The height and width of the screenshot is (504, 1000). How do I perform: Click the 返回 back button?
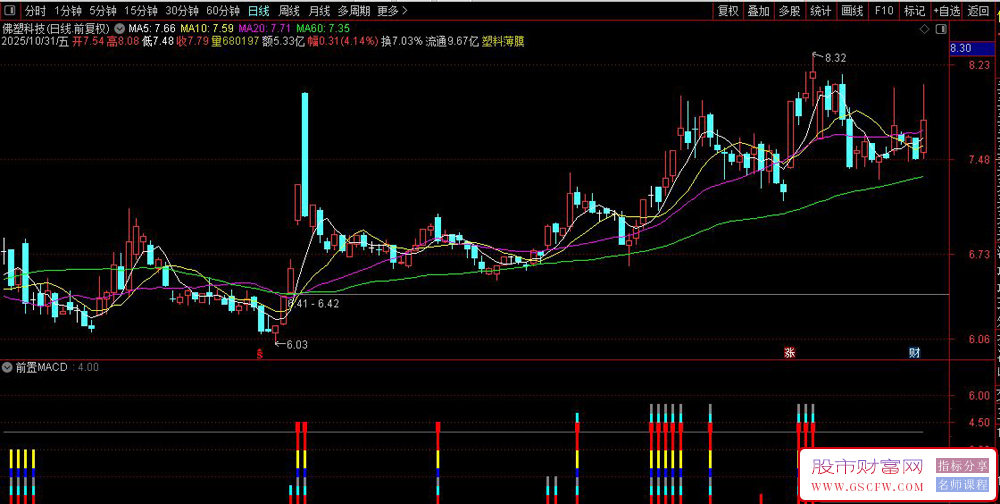(x=978, y=11)
